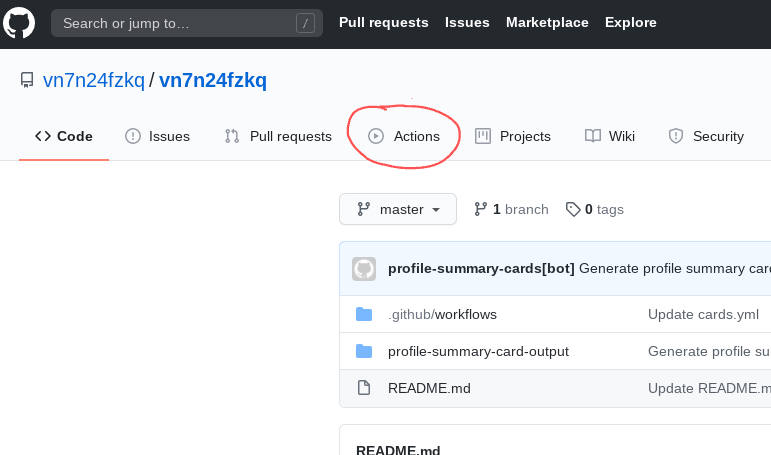Open the Wiki tab
The width and height of the screenshot is (771, 455).
pyautogui.click(x=609, y=136)
